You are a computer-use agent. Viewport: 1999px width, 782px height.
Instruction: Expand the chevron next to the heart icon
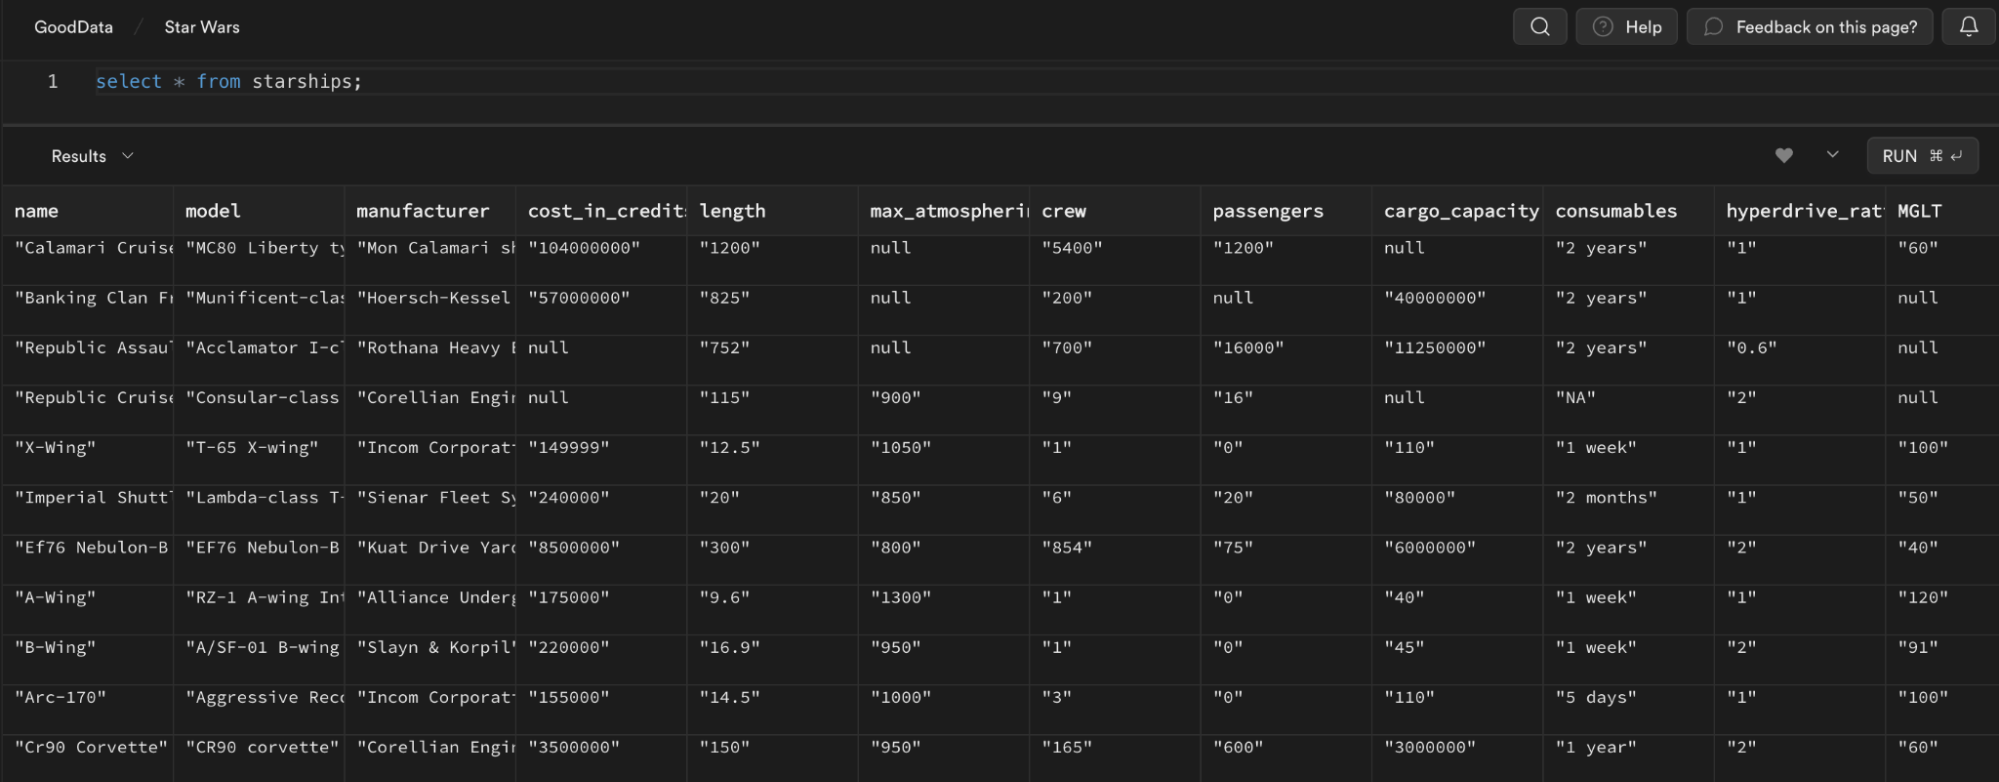[1832, 155]
